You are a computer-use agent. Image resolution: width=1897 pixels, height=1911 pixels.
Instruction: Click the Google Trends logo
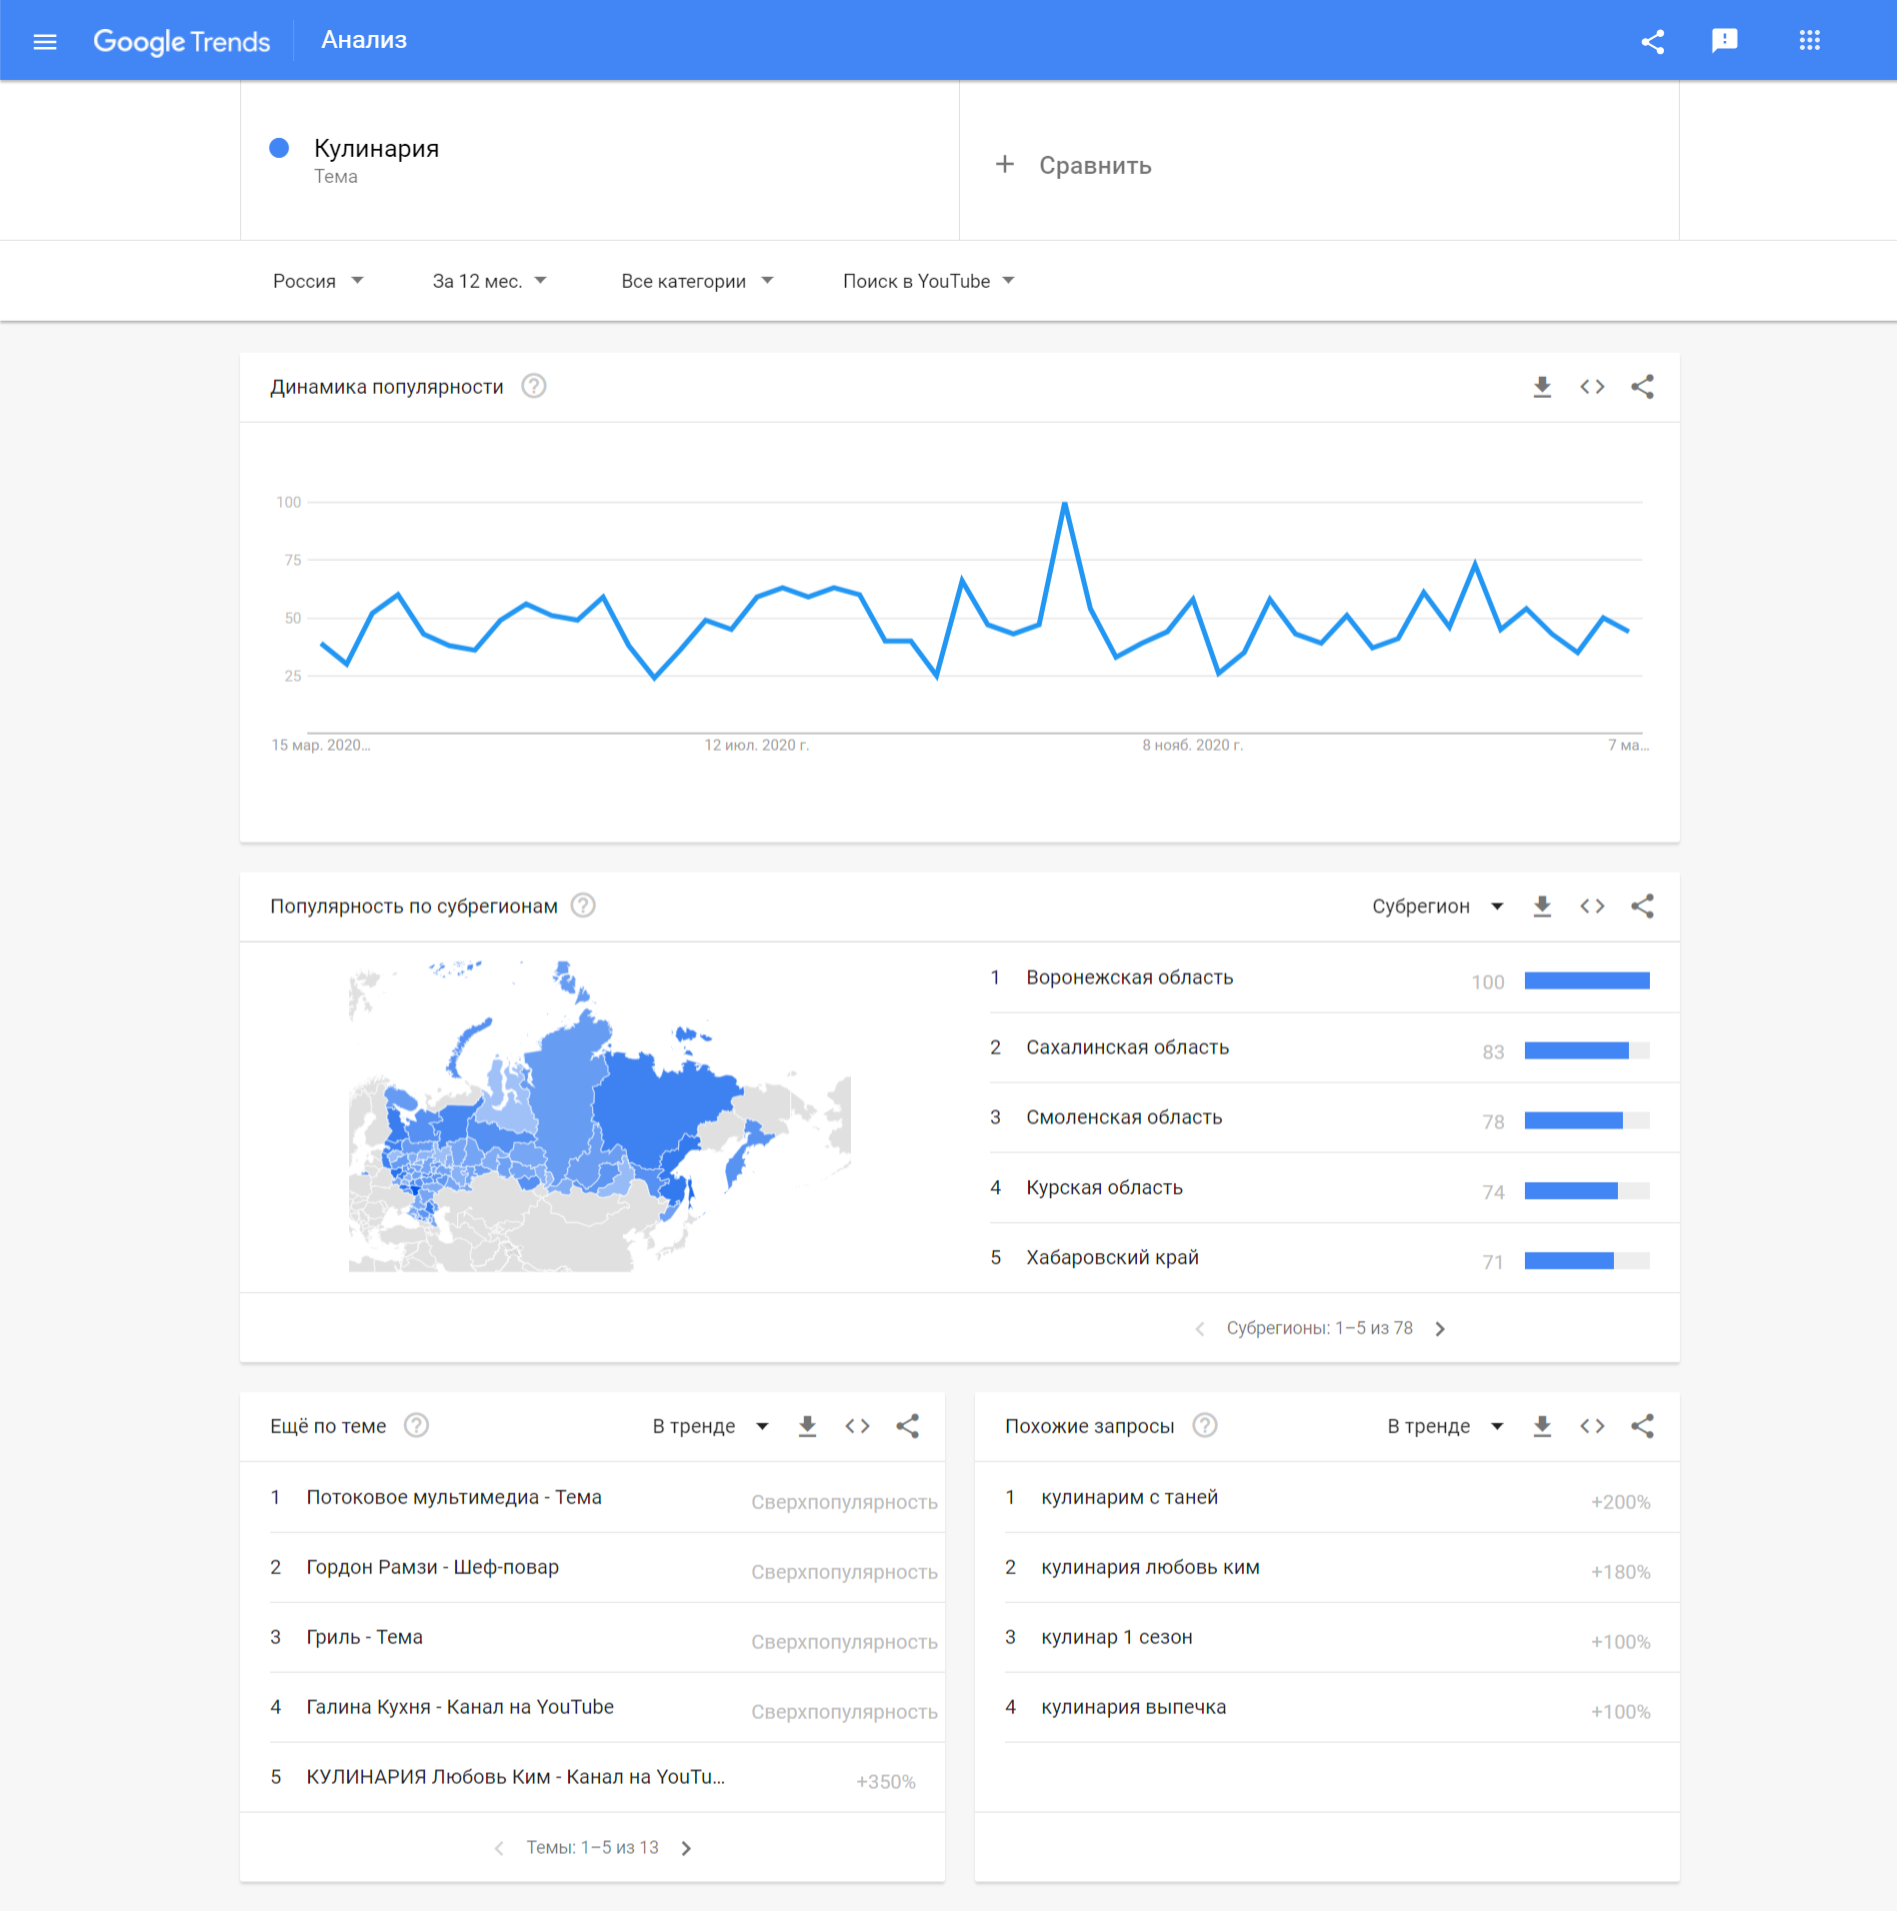pos(181,41)
